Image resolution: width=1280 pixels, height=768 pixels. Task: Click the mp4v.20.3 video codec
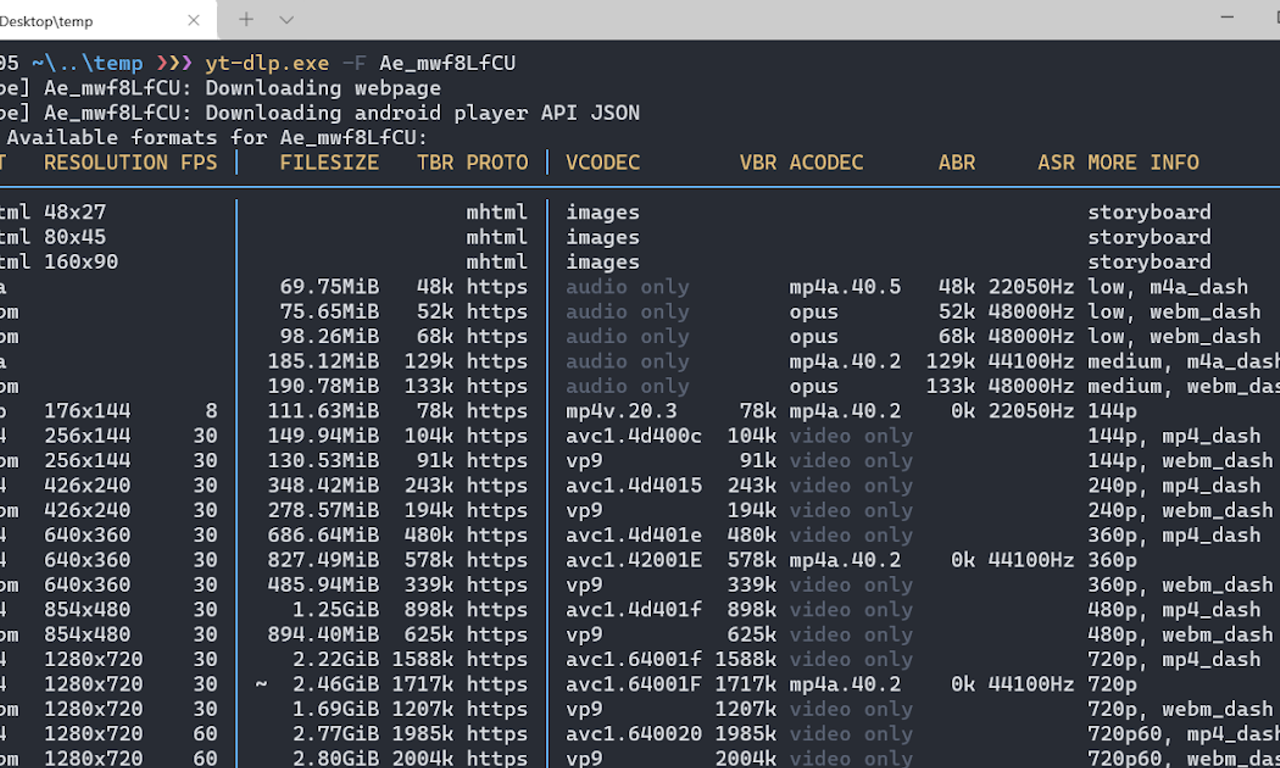(622, 411)
